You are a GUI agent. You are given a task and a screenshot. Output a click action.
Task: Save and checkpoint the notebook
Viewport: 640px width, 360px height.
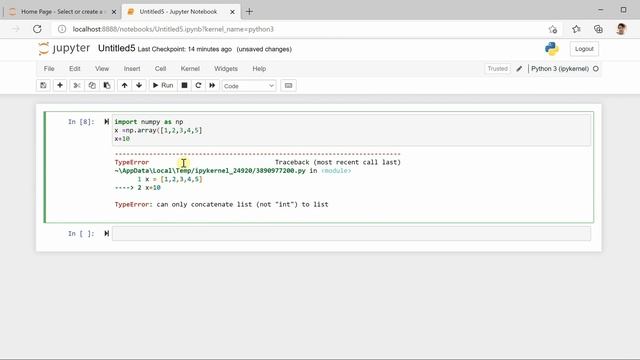pos(43,85)
